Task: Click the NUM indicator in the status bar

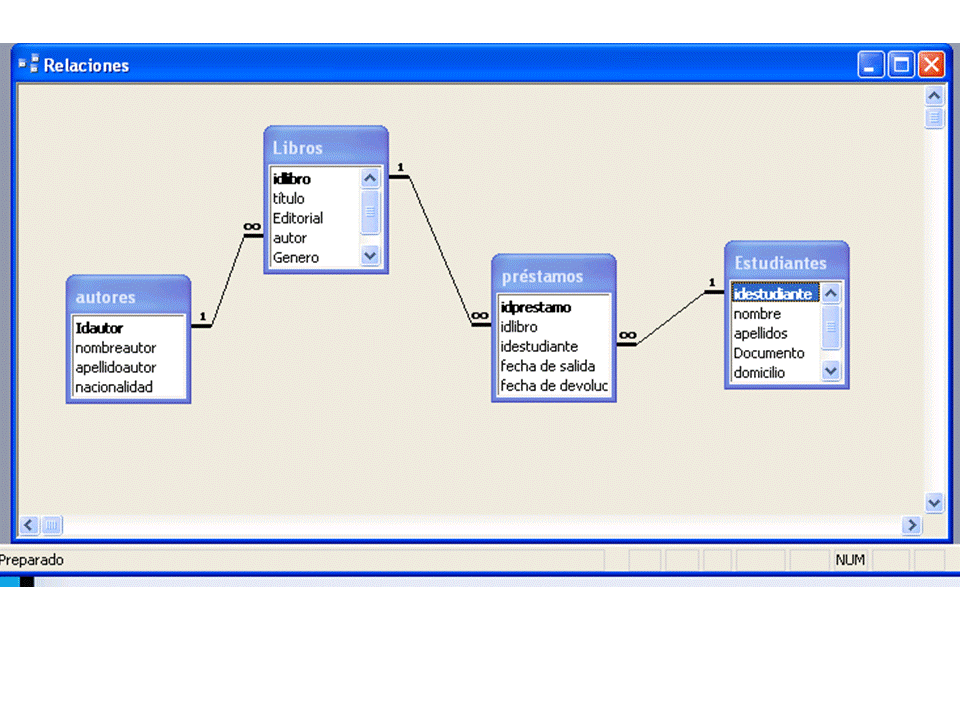Action: [849, 560]
